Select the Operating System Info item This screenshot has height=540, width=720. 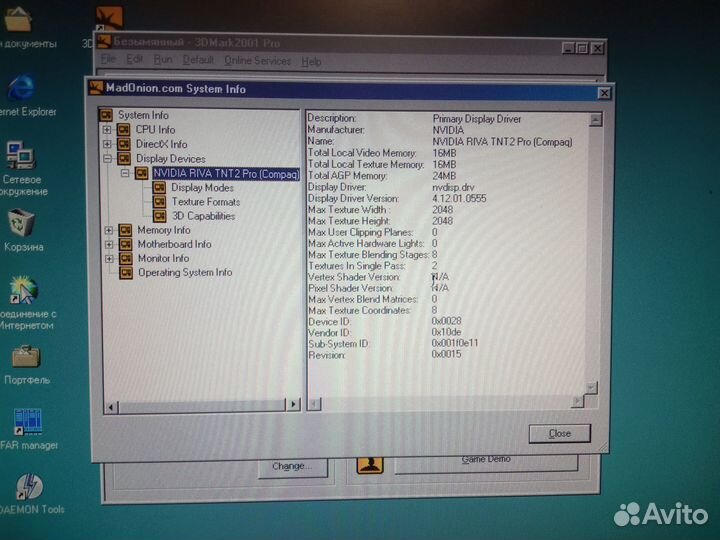185,272
